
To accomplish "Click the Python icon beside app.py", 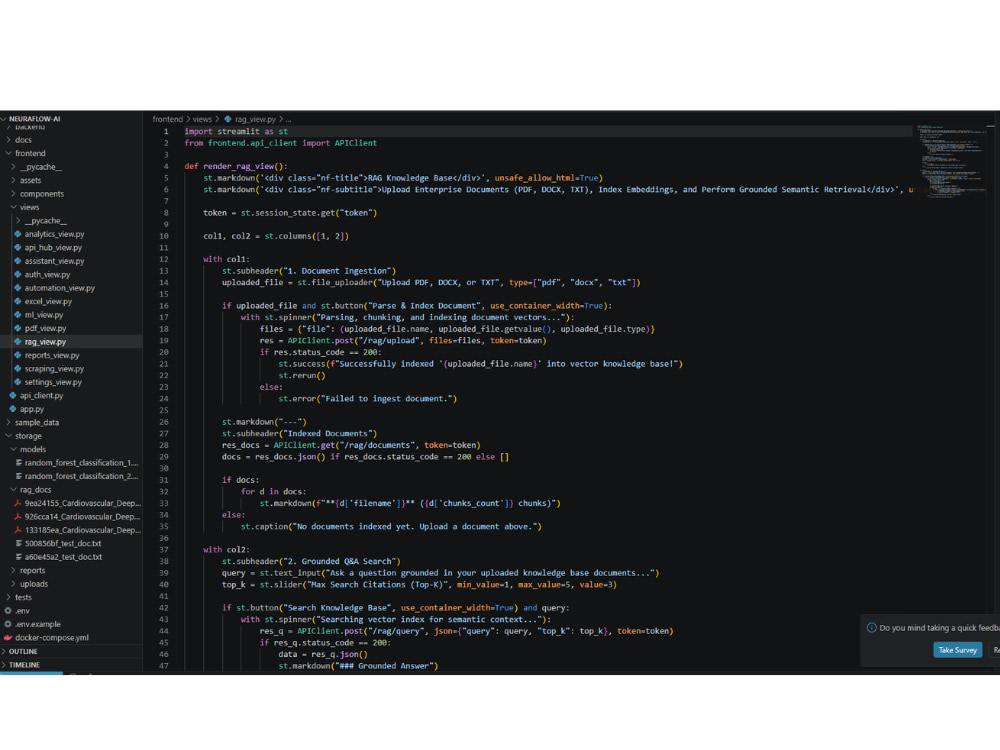I will point(13,409).
